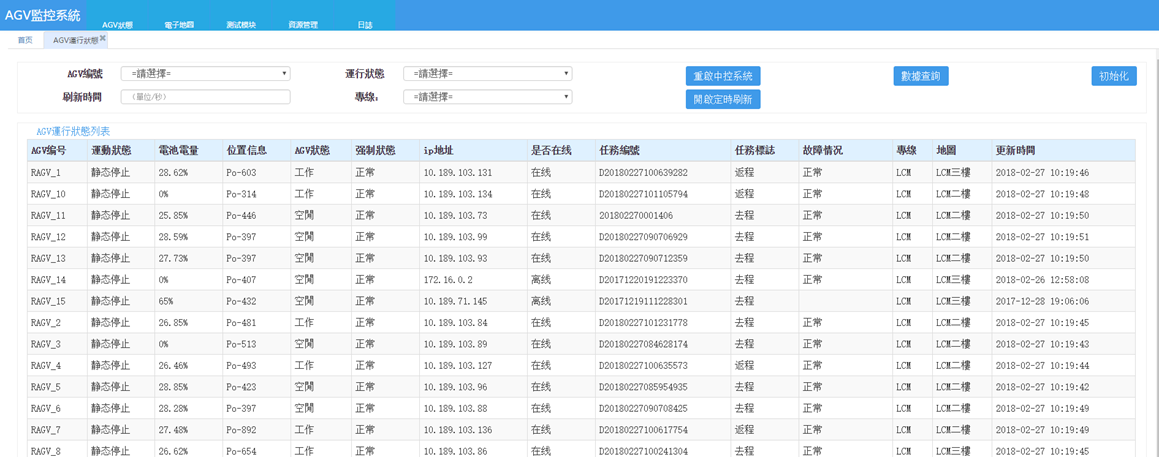Select the RAGV_14 row name cell
The image size is (1159, 457).
[x=48, y=280]
